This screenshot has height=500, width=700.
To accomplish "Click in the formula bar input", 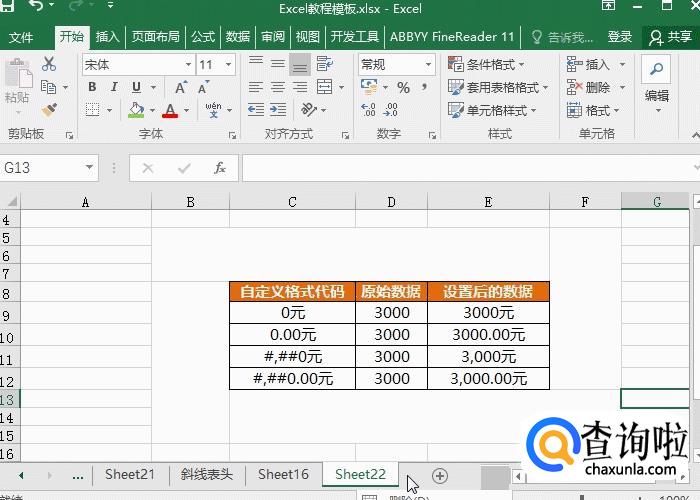I will click(x=469, y=168).
